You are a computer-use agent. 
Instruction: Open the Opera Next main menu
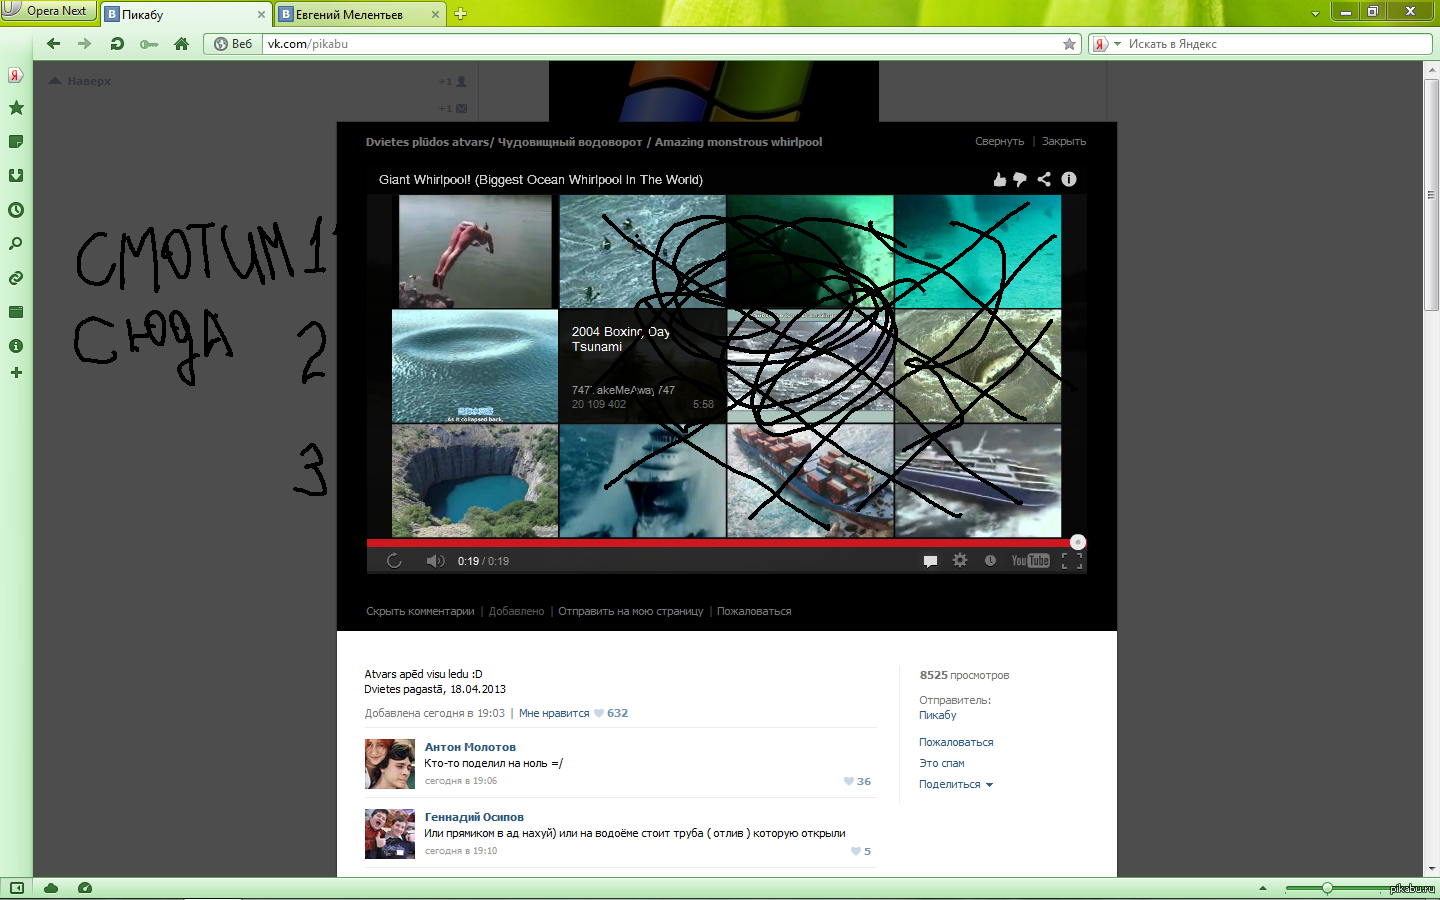pos(47,11)
